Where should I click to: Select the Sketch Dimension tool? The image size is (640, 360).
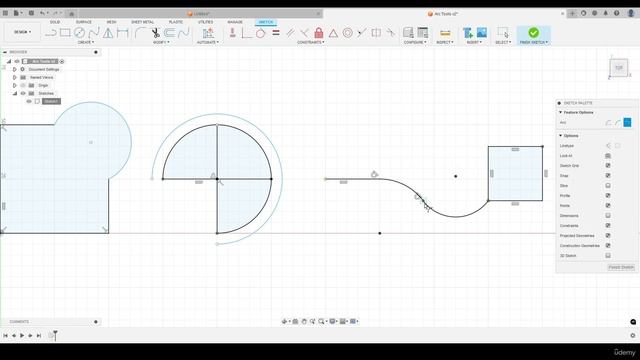click(122, 33)
